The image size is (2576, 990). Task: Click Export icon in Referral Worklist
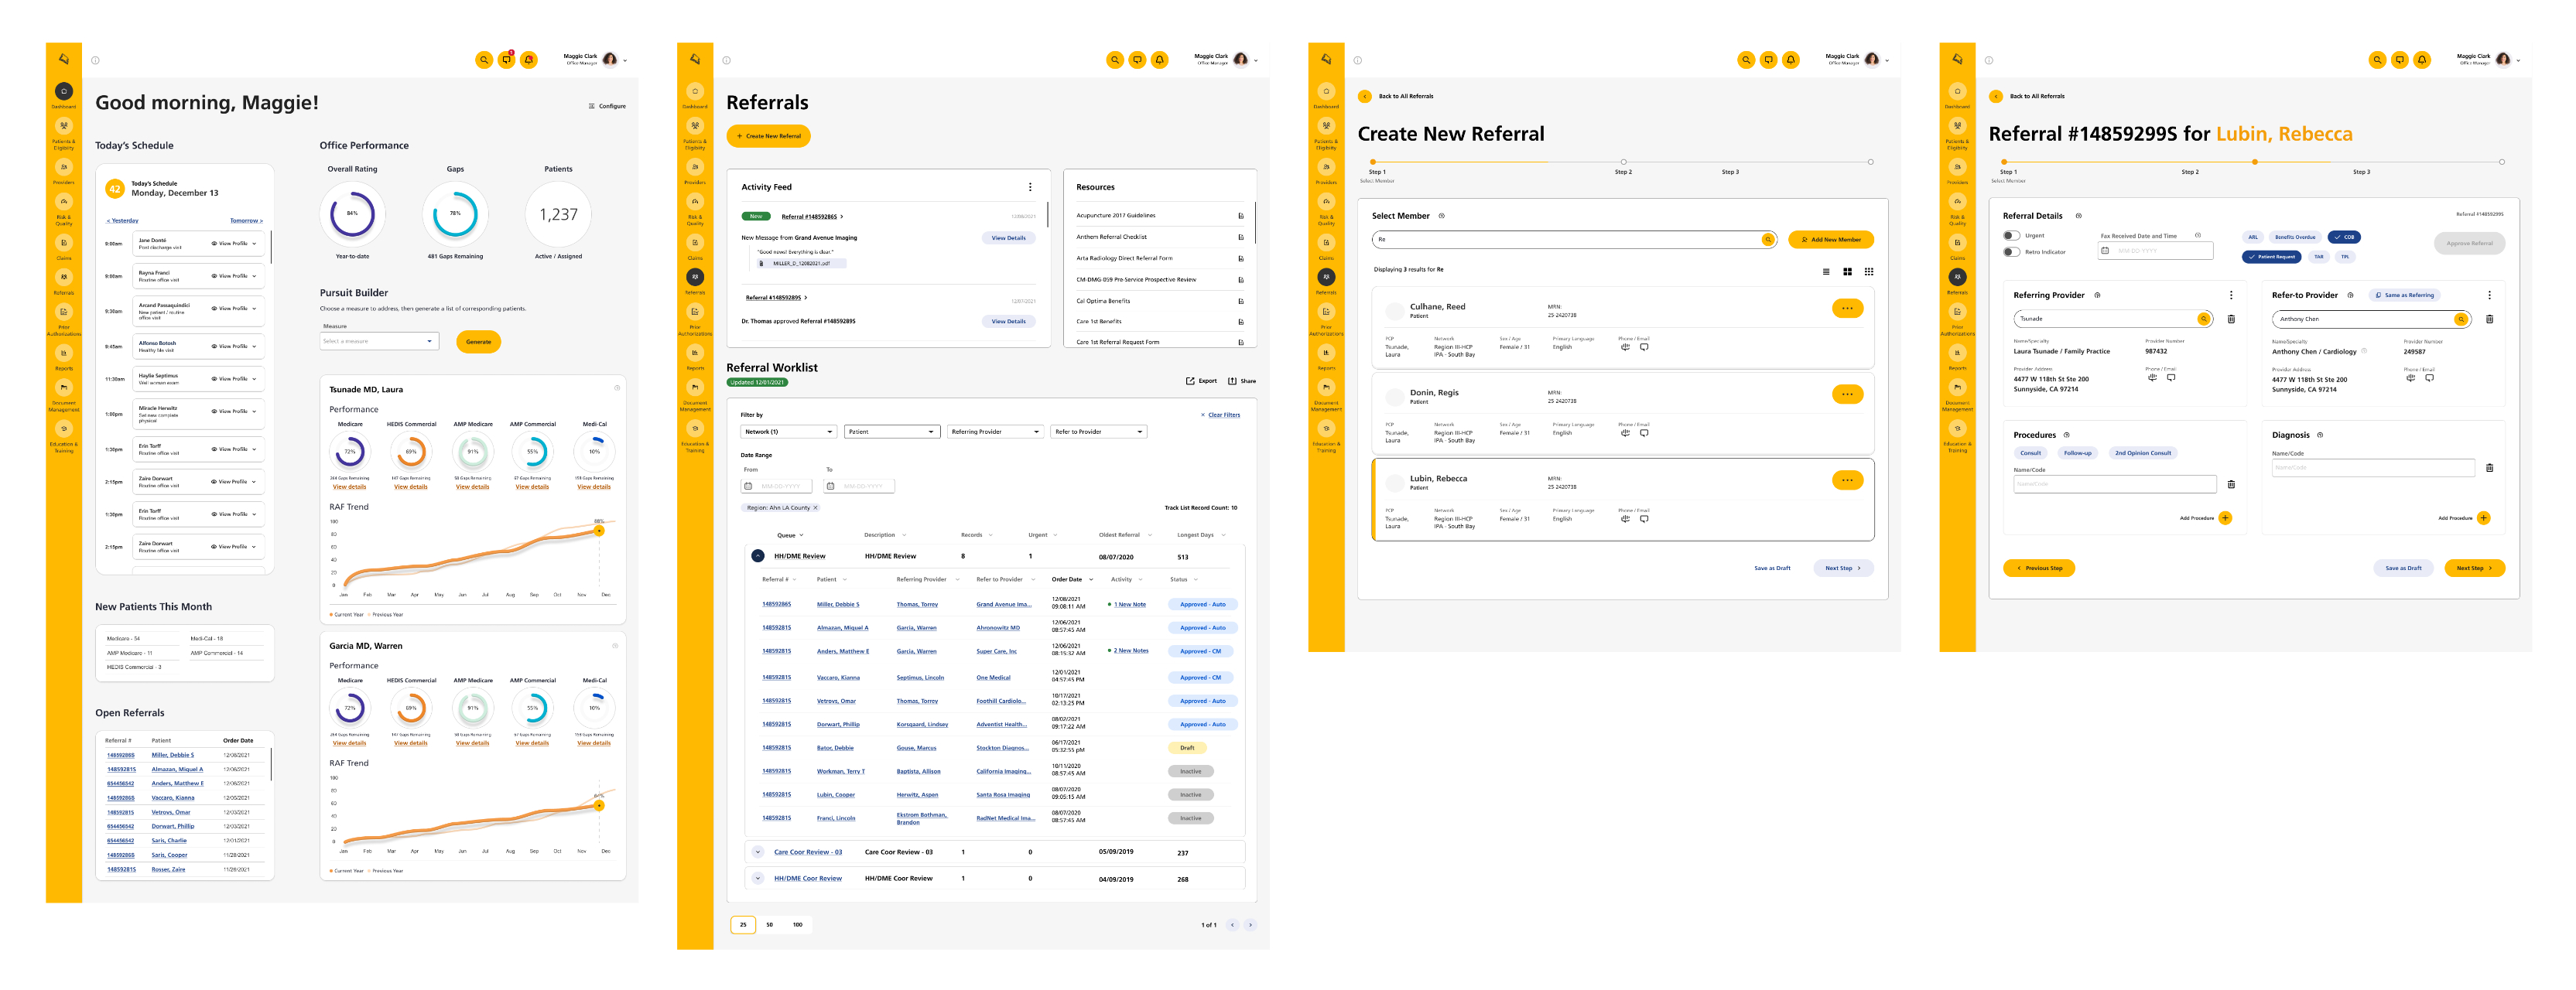pyautogui.click(x=1190, y=381)
